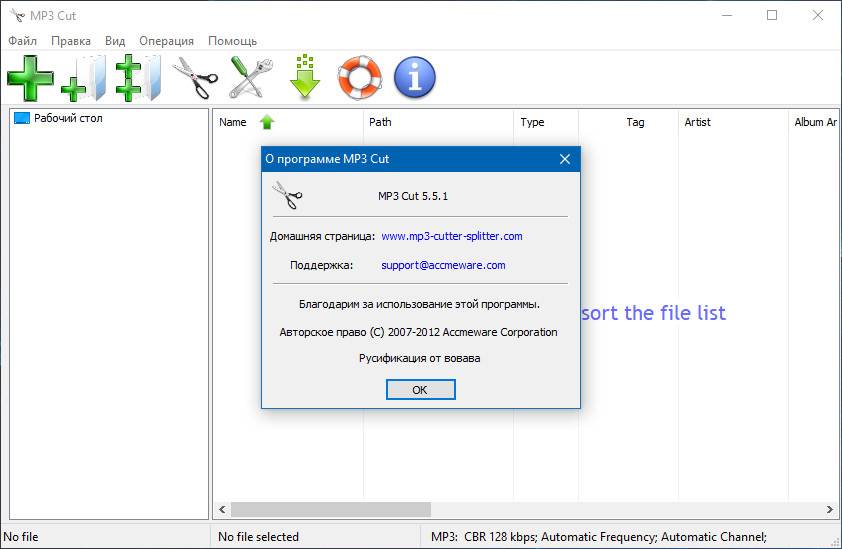
Task: Click the MP3 Cut title bar app icon
Action: (x=17, y=15)
